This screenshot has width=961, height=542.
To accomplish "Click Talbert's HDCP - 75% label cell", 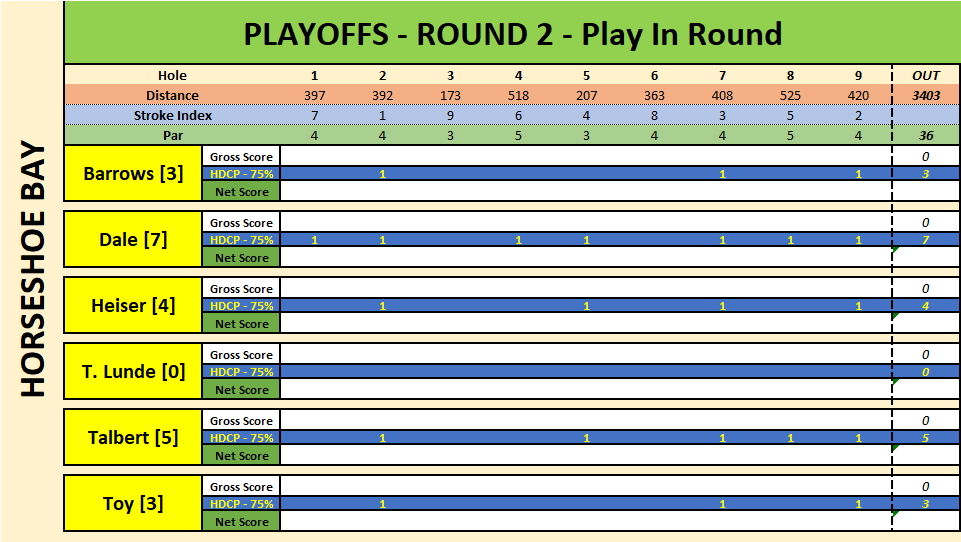I will click(x=241, y=438).
